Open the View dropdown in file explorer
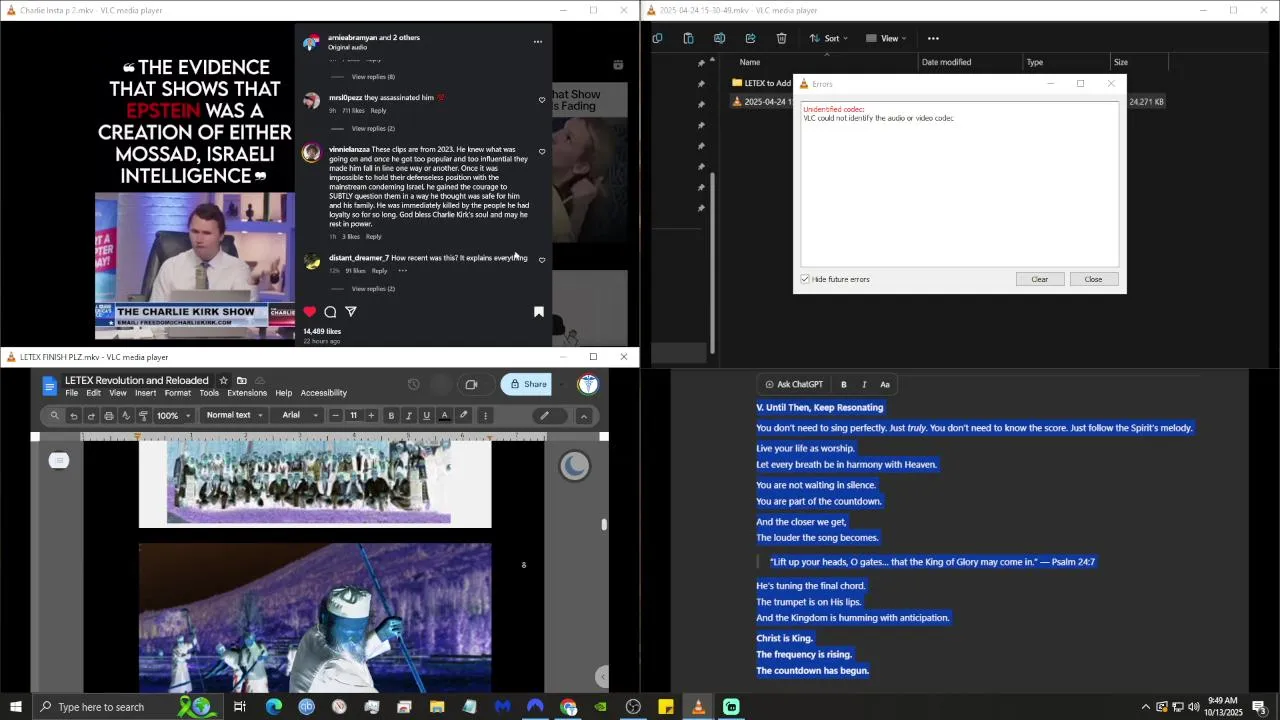The height and width of the screenshot is (720, 1280). [x=886, y=38]
